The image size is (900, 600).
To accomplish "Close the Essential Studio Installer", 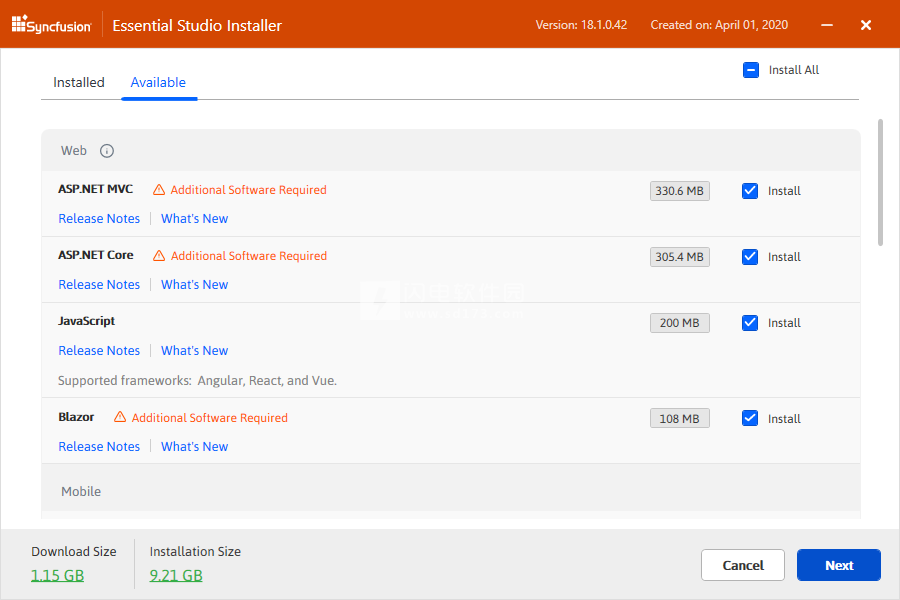I will click(x=866, y=25).
